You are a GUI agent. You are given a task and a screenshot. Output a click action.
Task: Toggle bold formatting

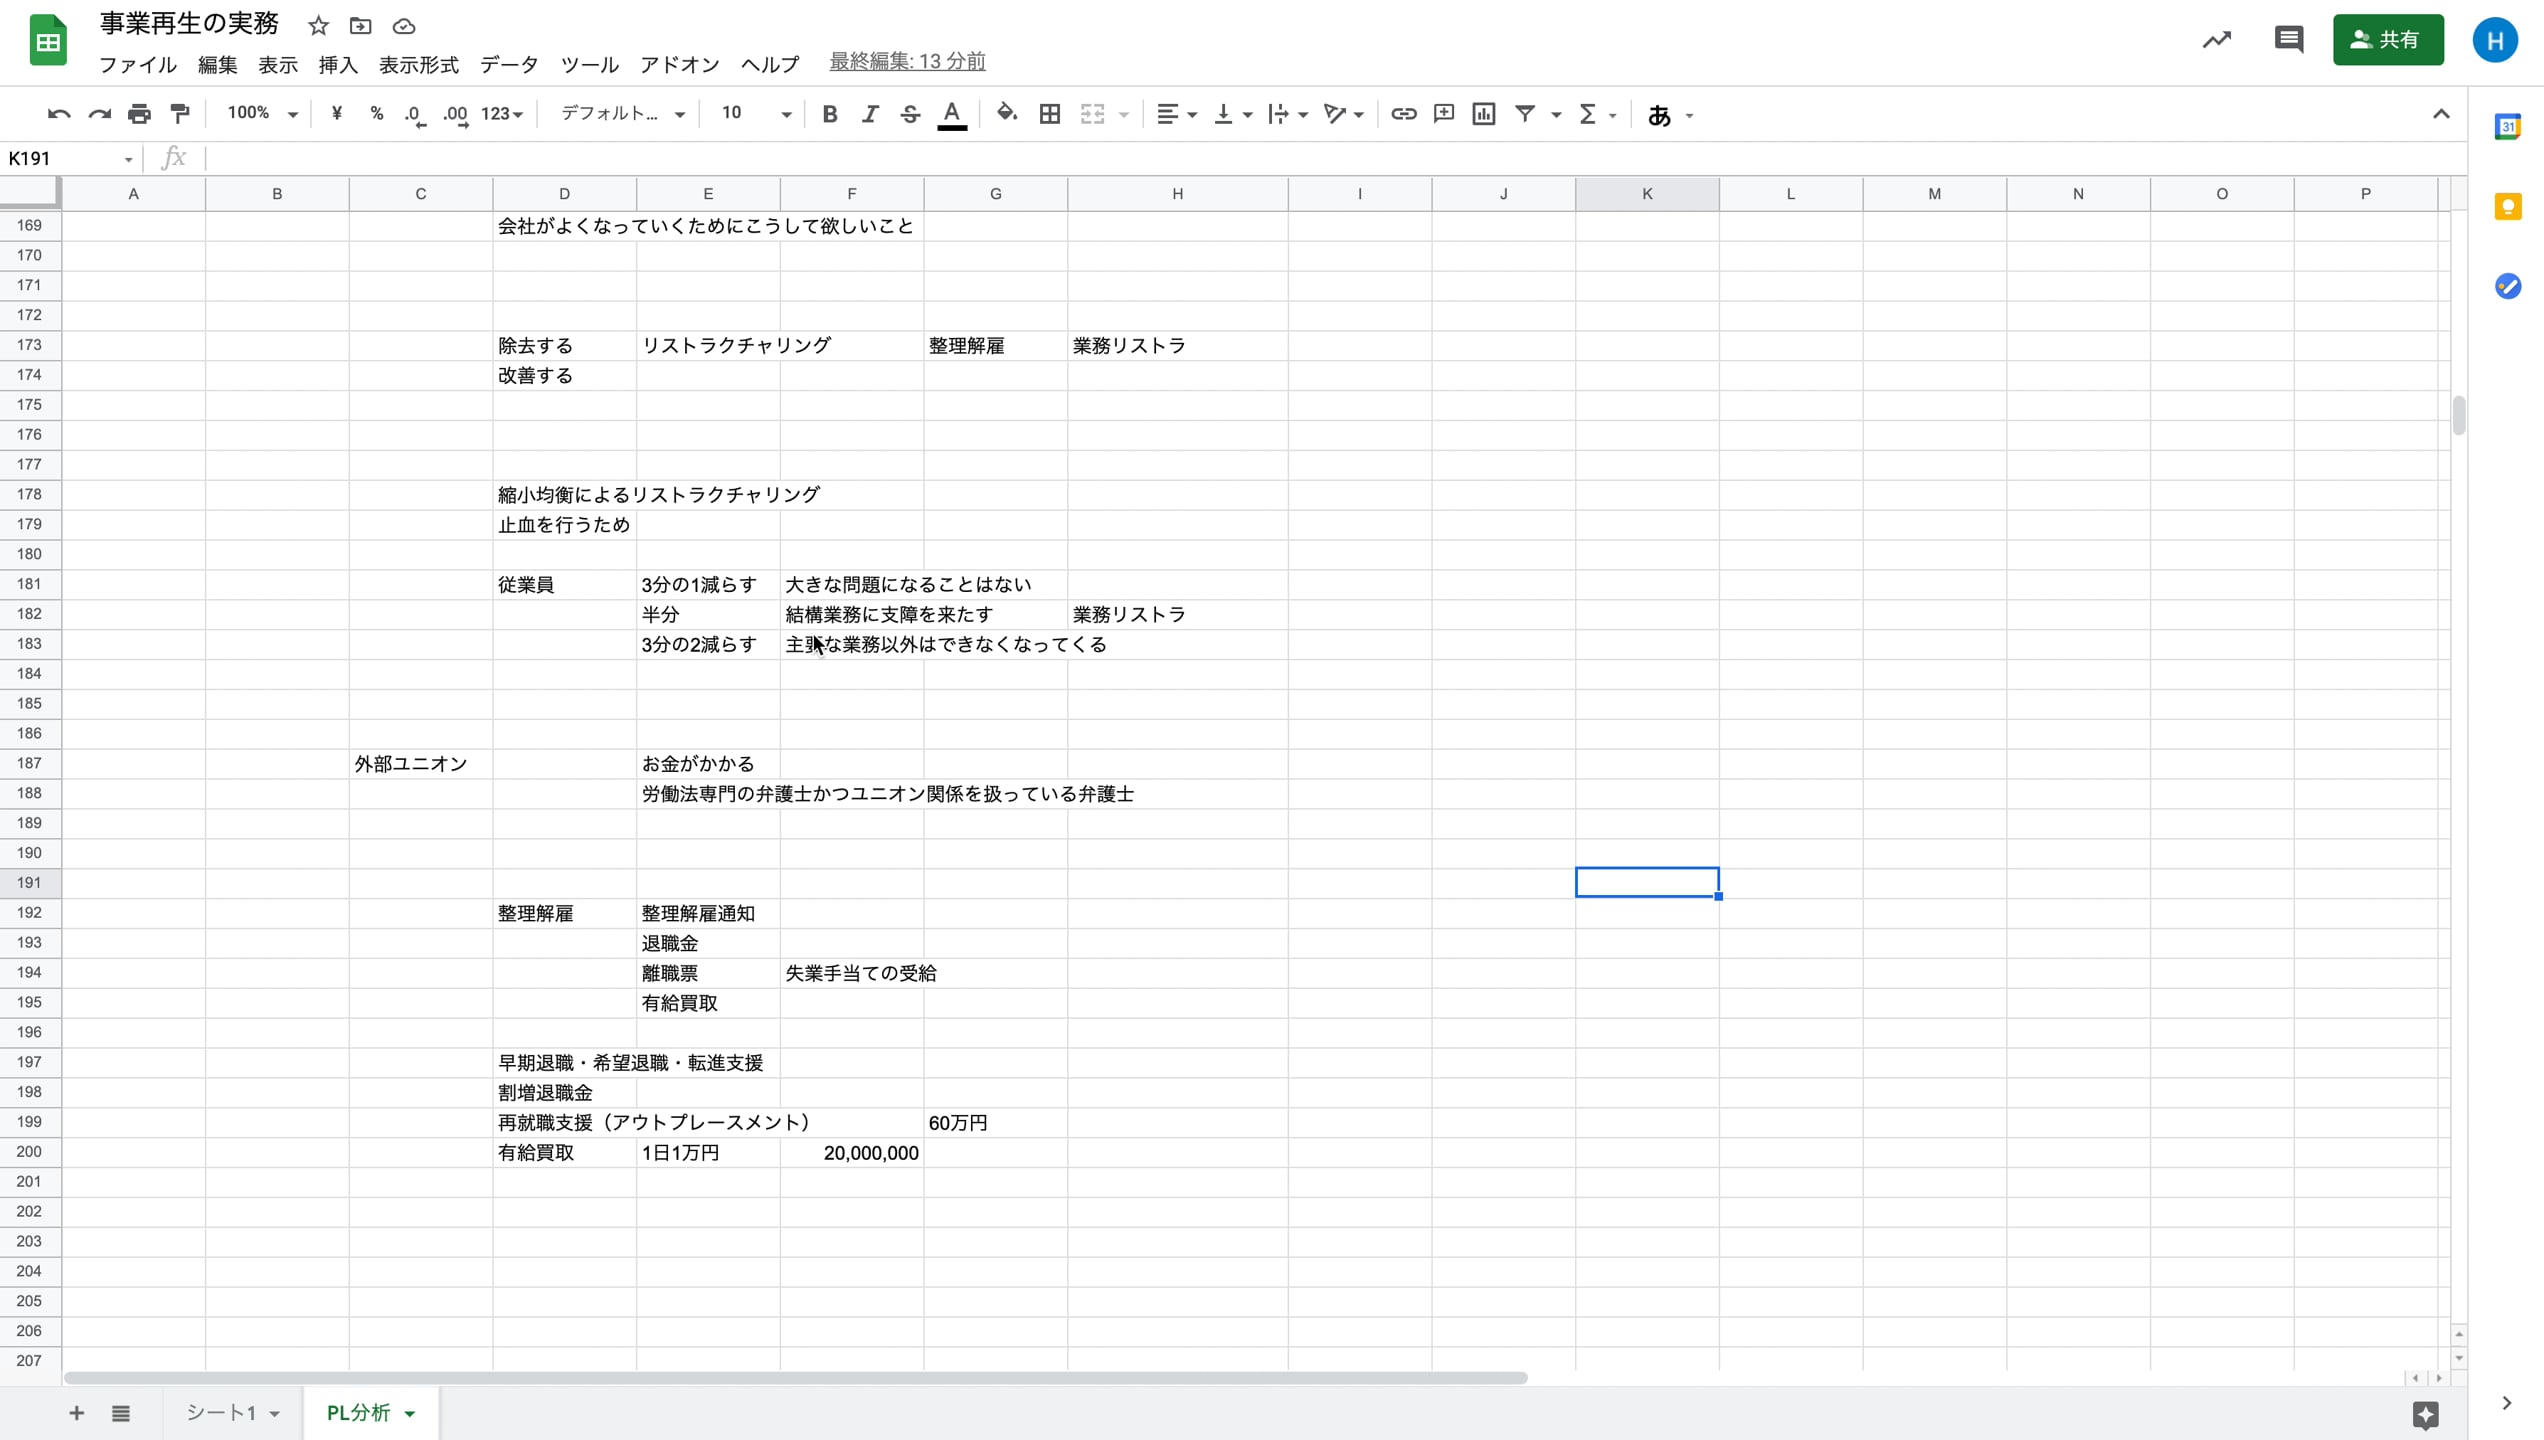tap(829, 114)
